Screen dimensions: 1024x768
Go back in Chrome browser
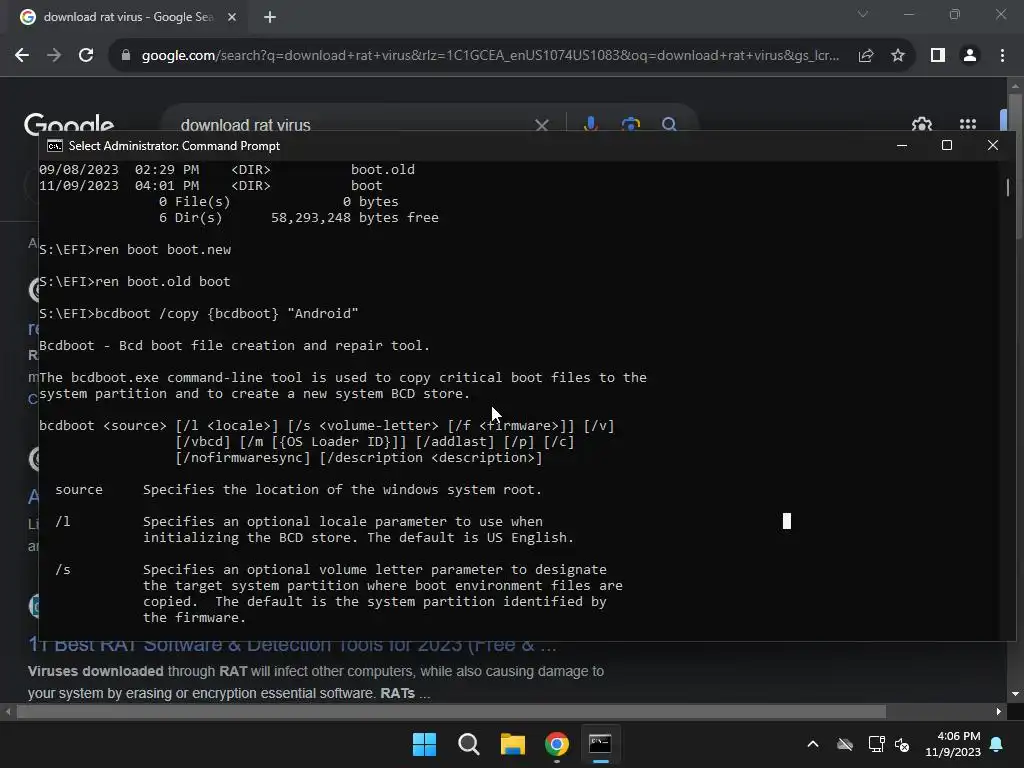22,56
